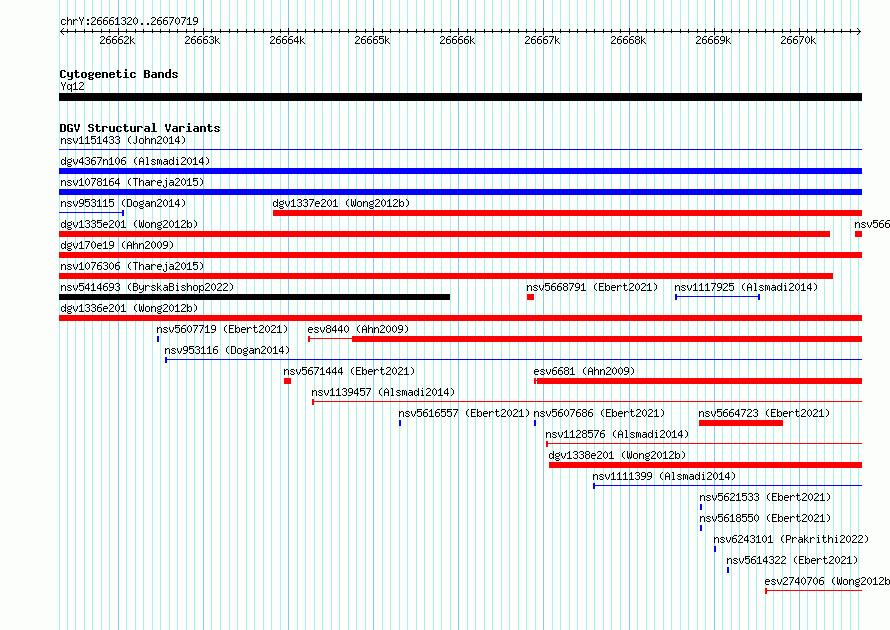The image size is (890, 630).
Task: Select dgv1335e201 (Wong2012b) label
Action: tap(129, 224)
